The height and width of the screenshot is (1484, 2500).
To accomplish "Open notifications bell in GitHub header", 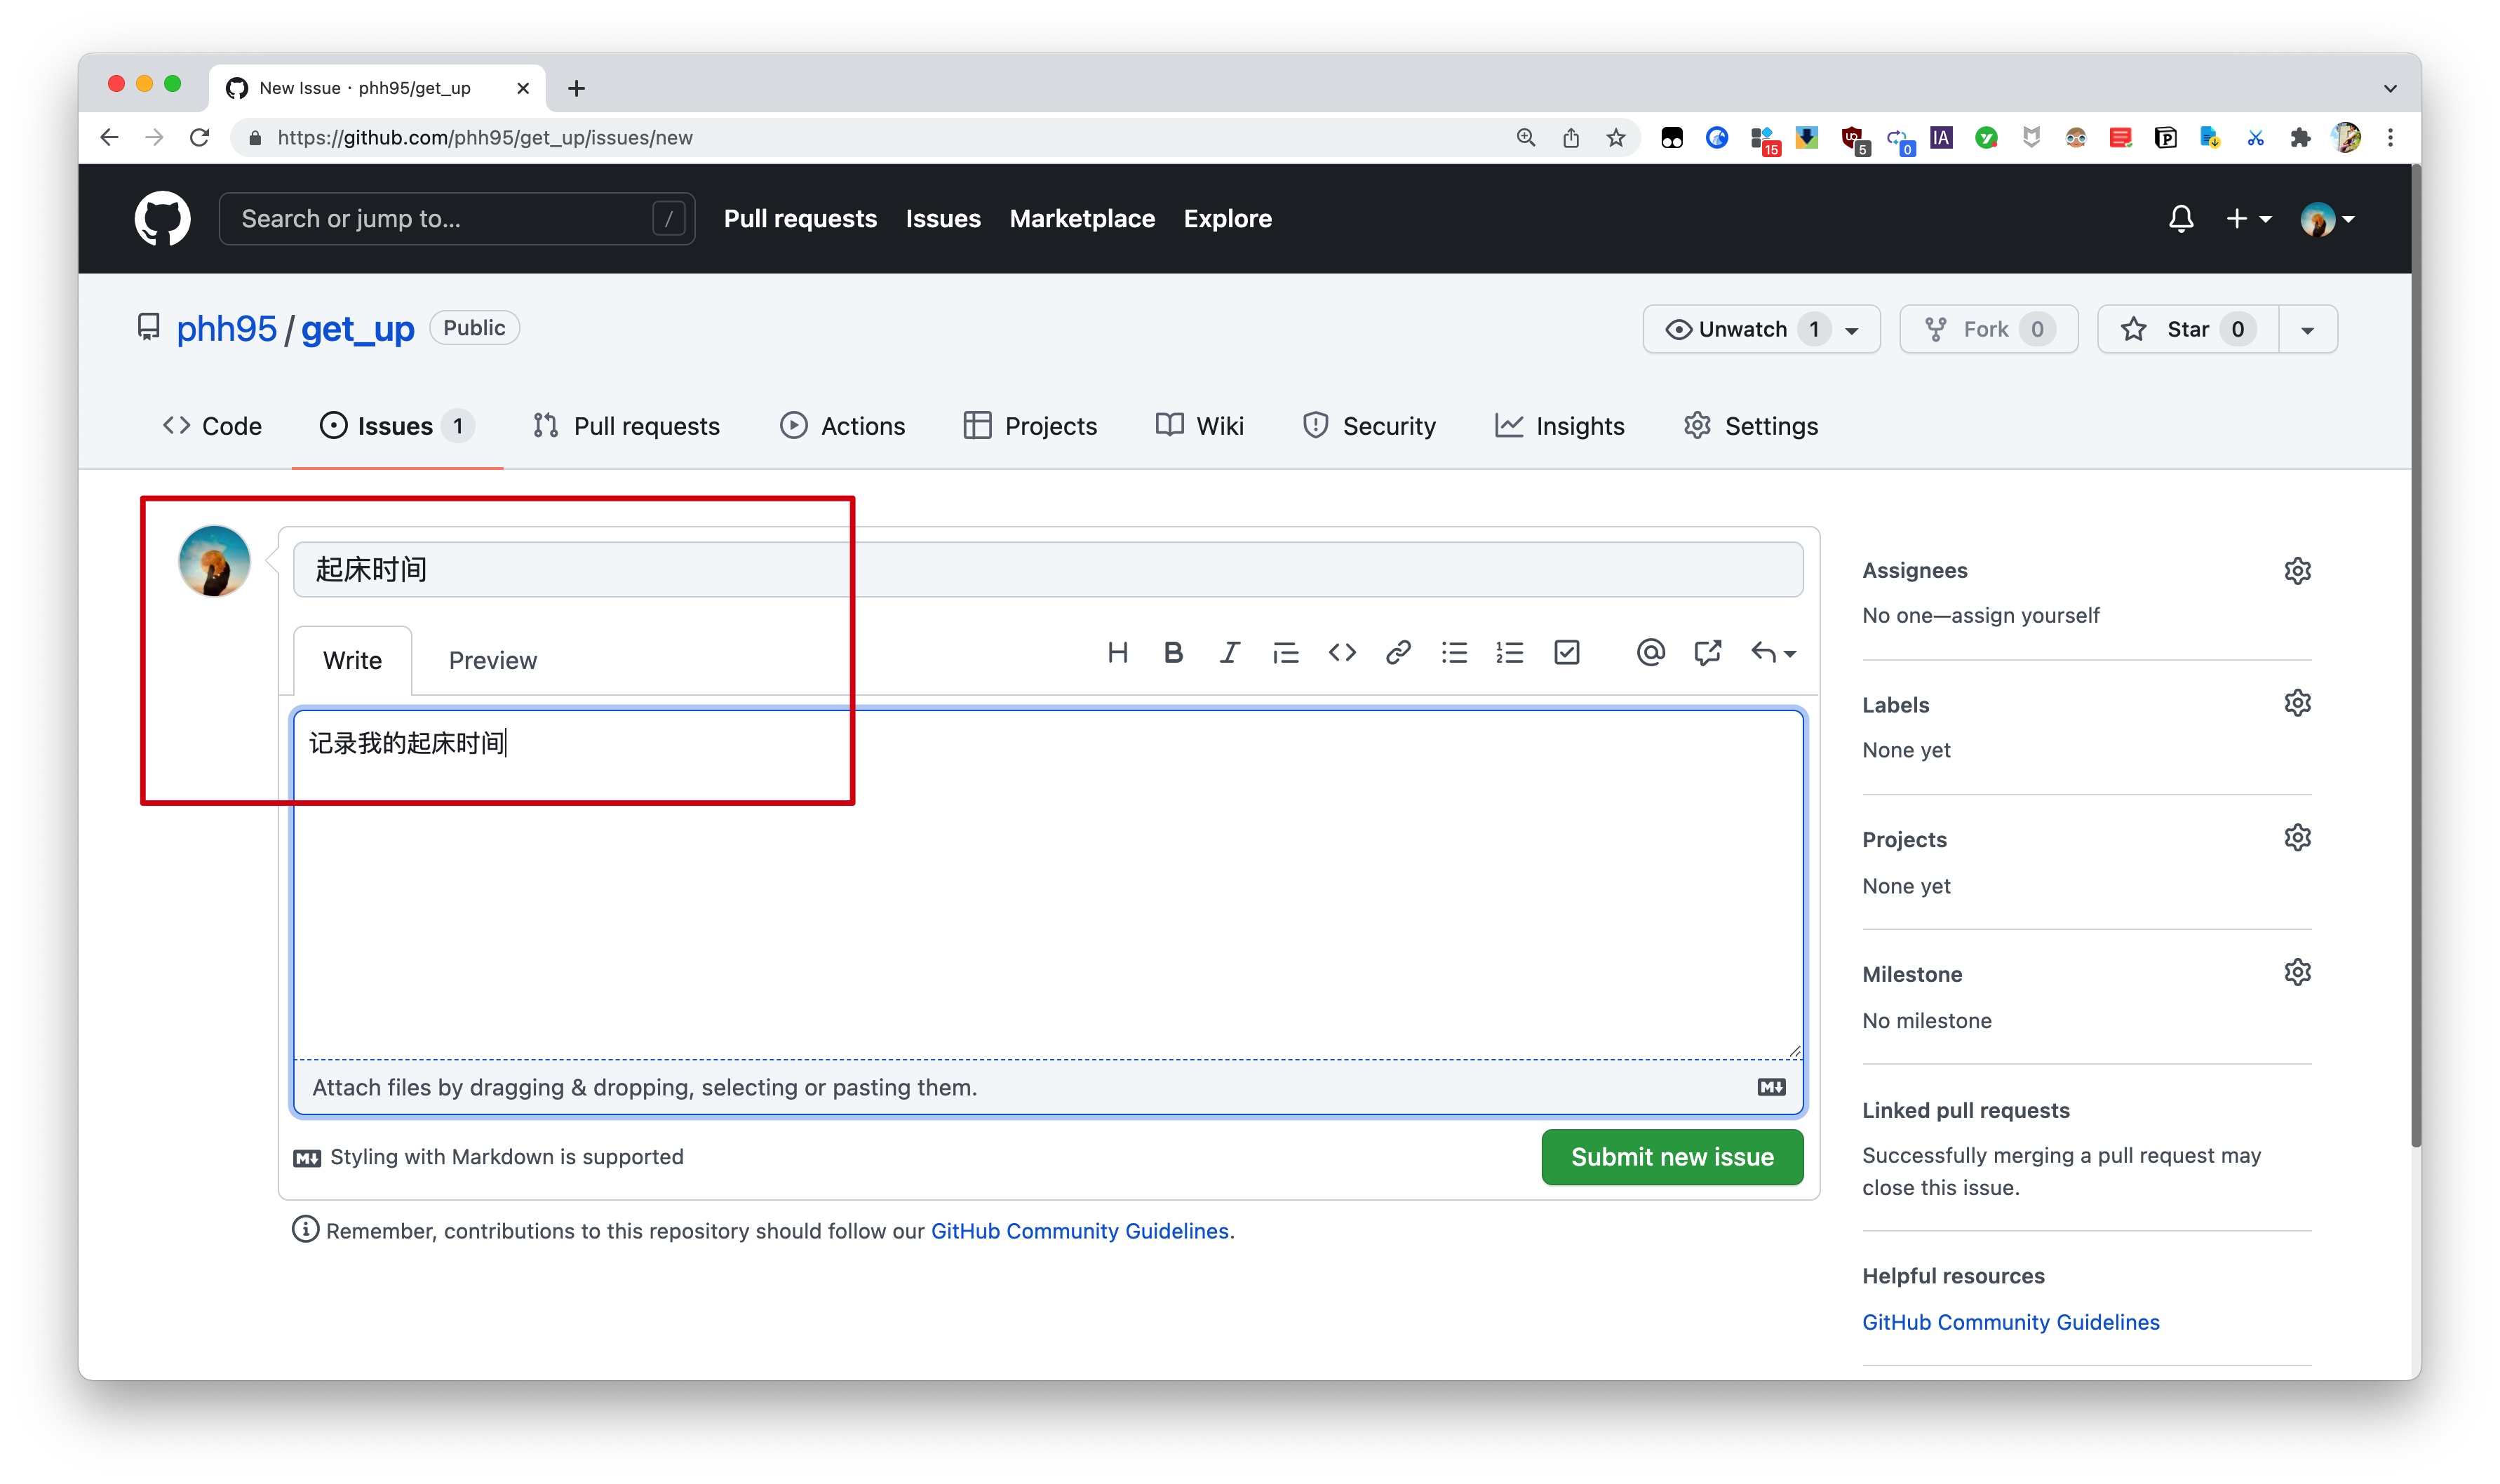I will pyautogui.click(x=2180, y=219).
